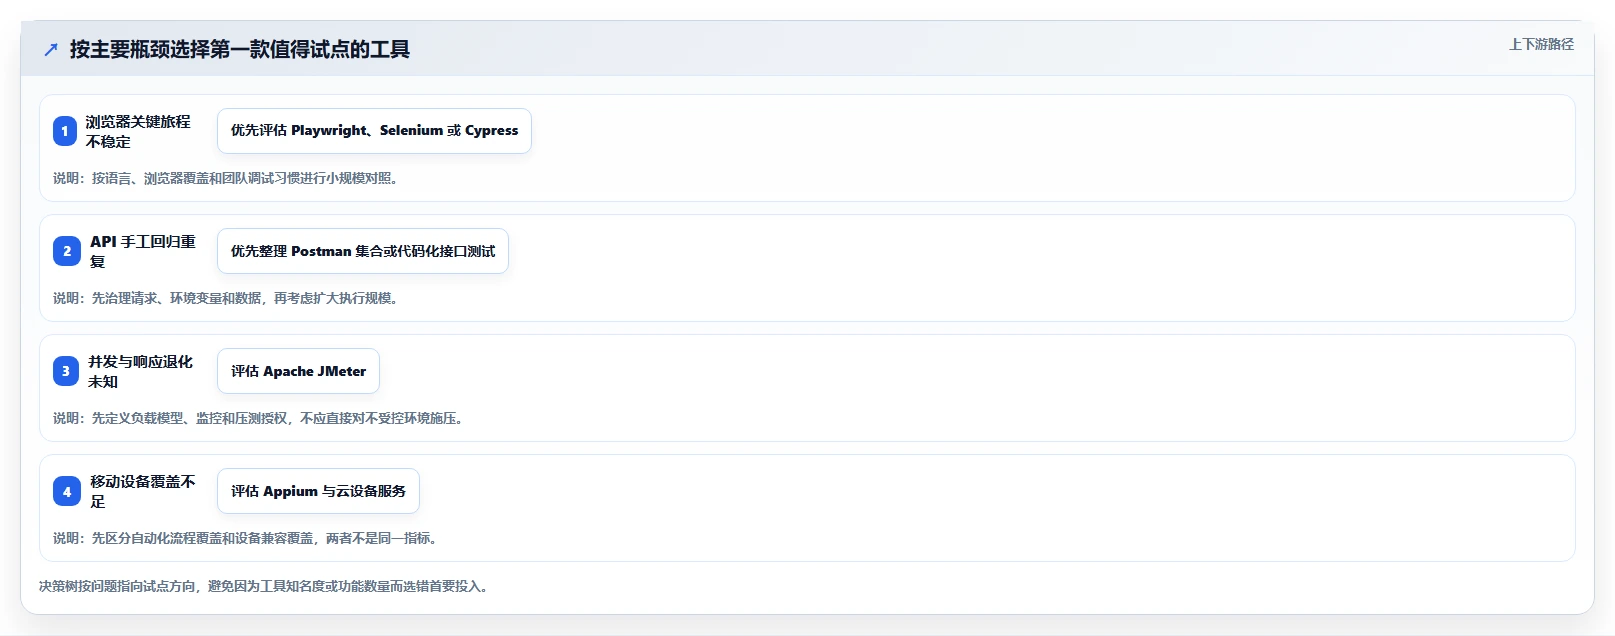The width and height of the screenshot is (1615, 636).
Task: Click 优先评估 Playwright、Selenium 或 Cypress button
Action: click(x=374, y=131)
